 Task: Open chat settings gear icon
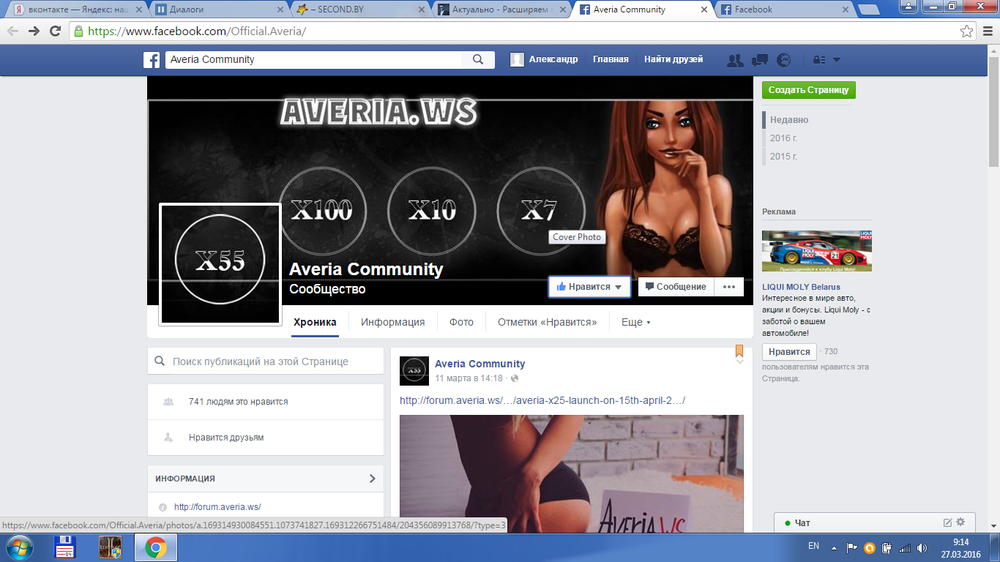click(x=961, y=522)
